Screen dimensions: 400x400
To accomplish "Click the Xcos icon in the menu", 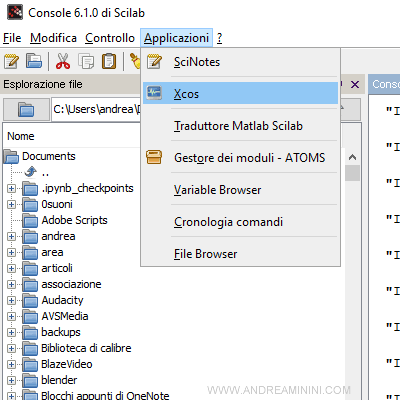I will coord(154,93).
